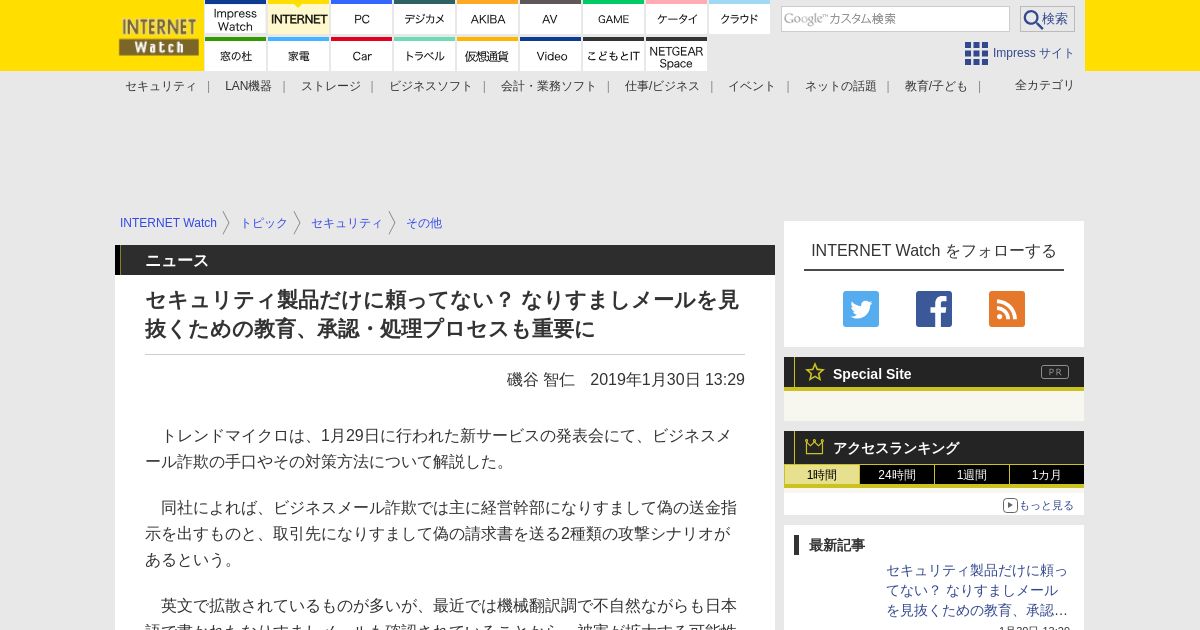Open the イベント category menu
The image size is (1200, 630).
(752, 86)
